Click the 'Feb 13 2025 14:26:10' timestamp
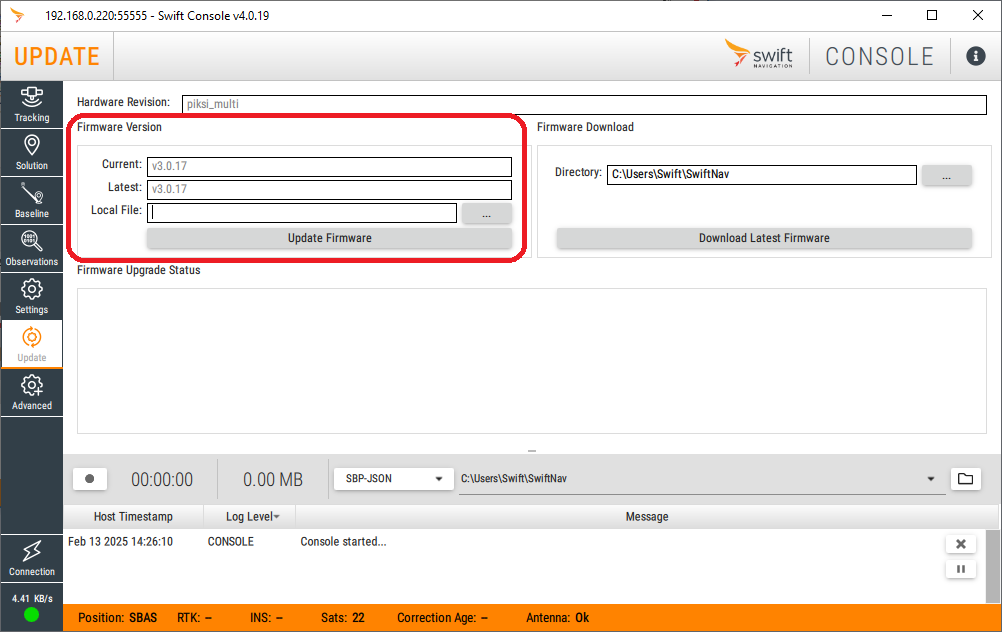 coord(120,541)
